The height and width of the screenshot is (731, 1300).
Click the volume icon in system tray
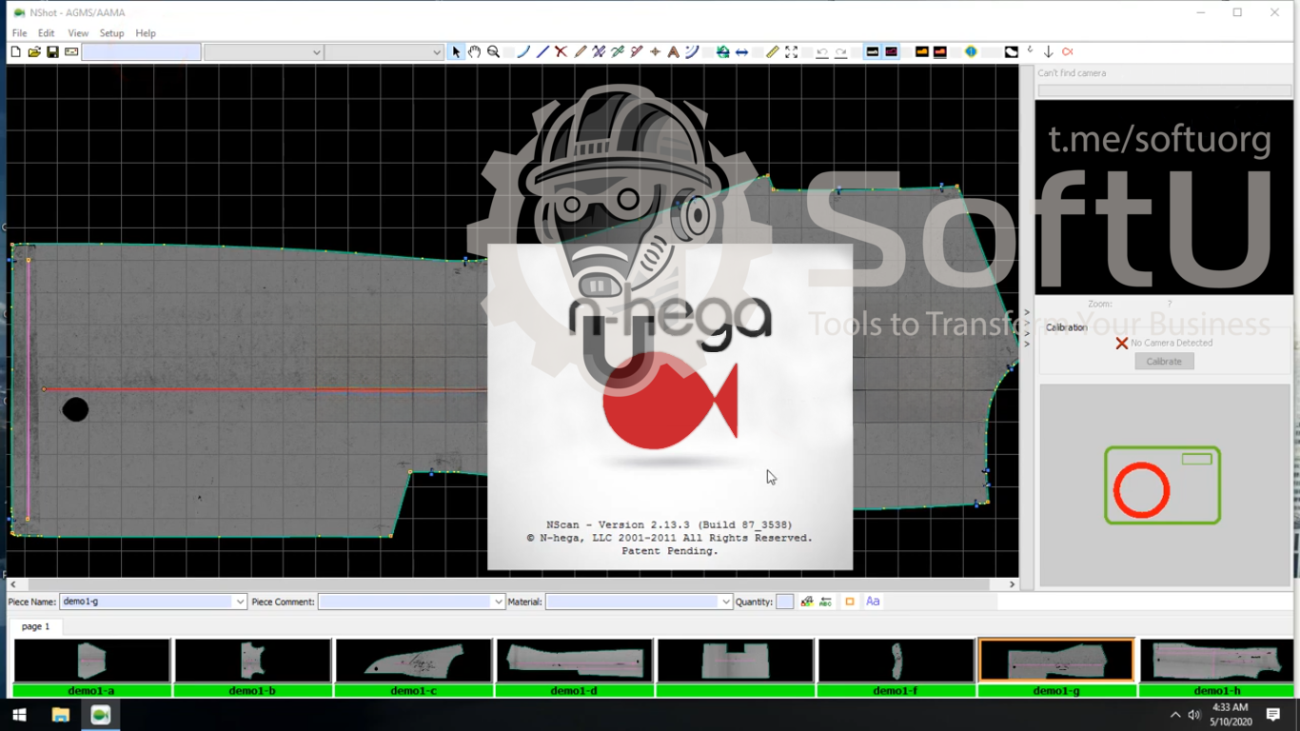pyautogui.click(x=1194, y=715)
